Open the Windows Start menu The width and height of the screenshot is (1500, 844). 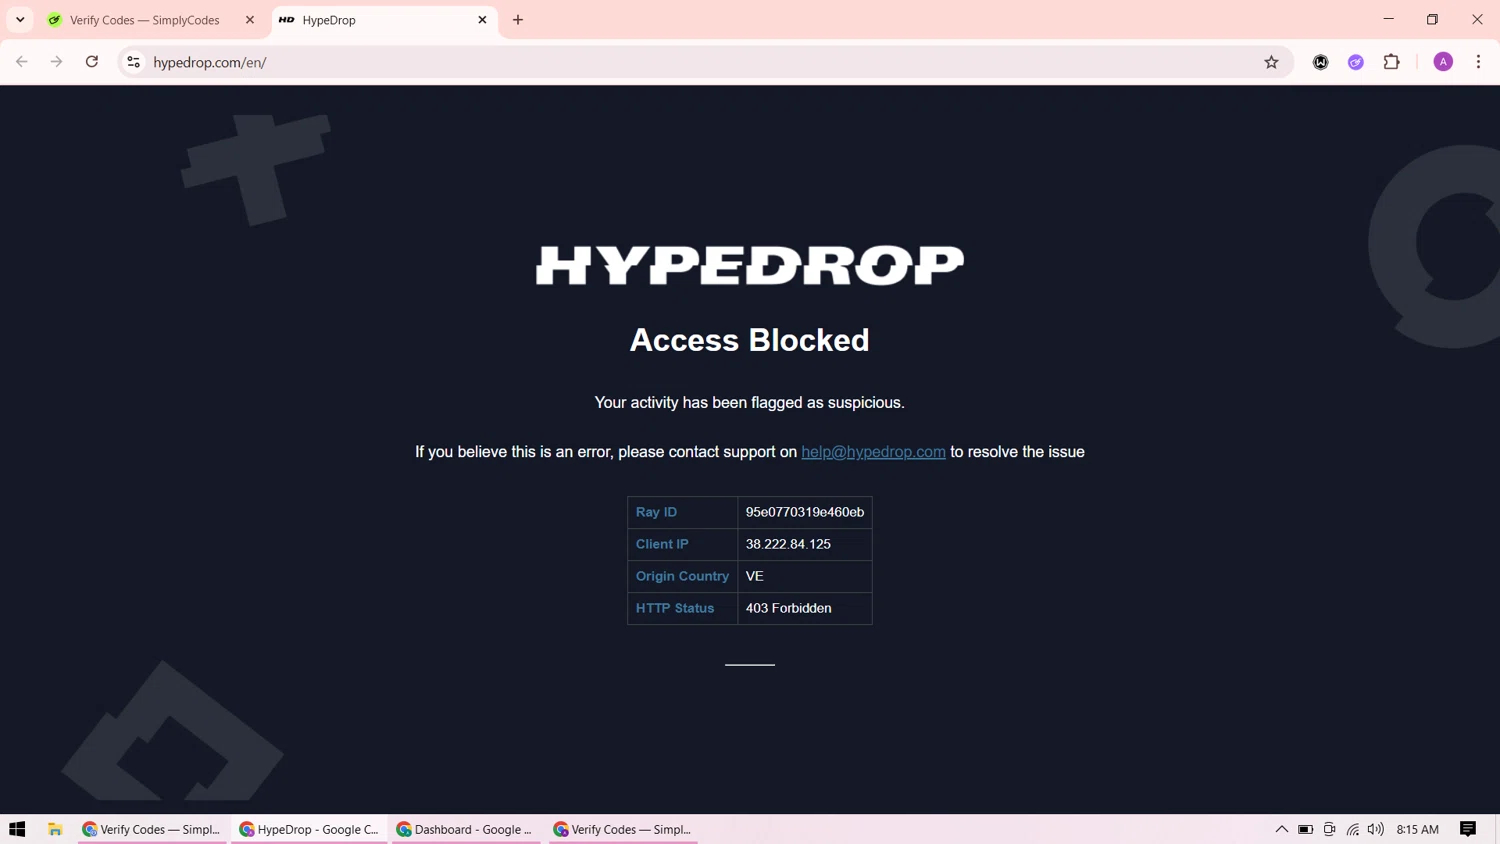click(x=17, y=829)
